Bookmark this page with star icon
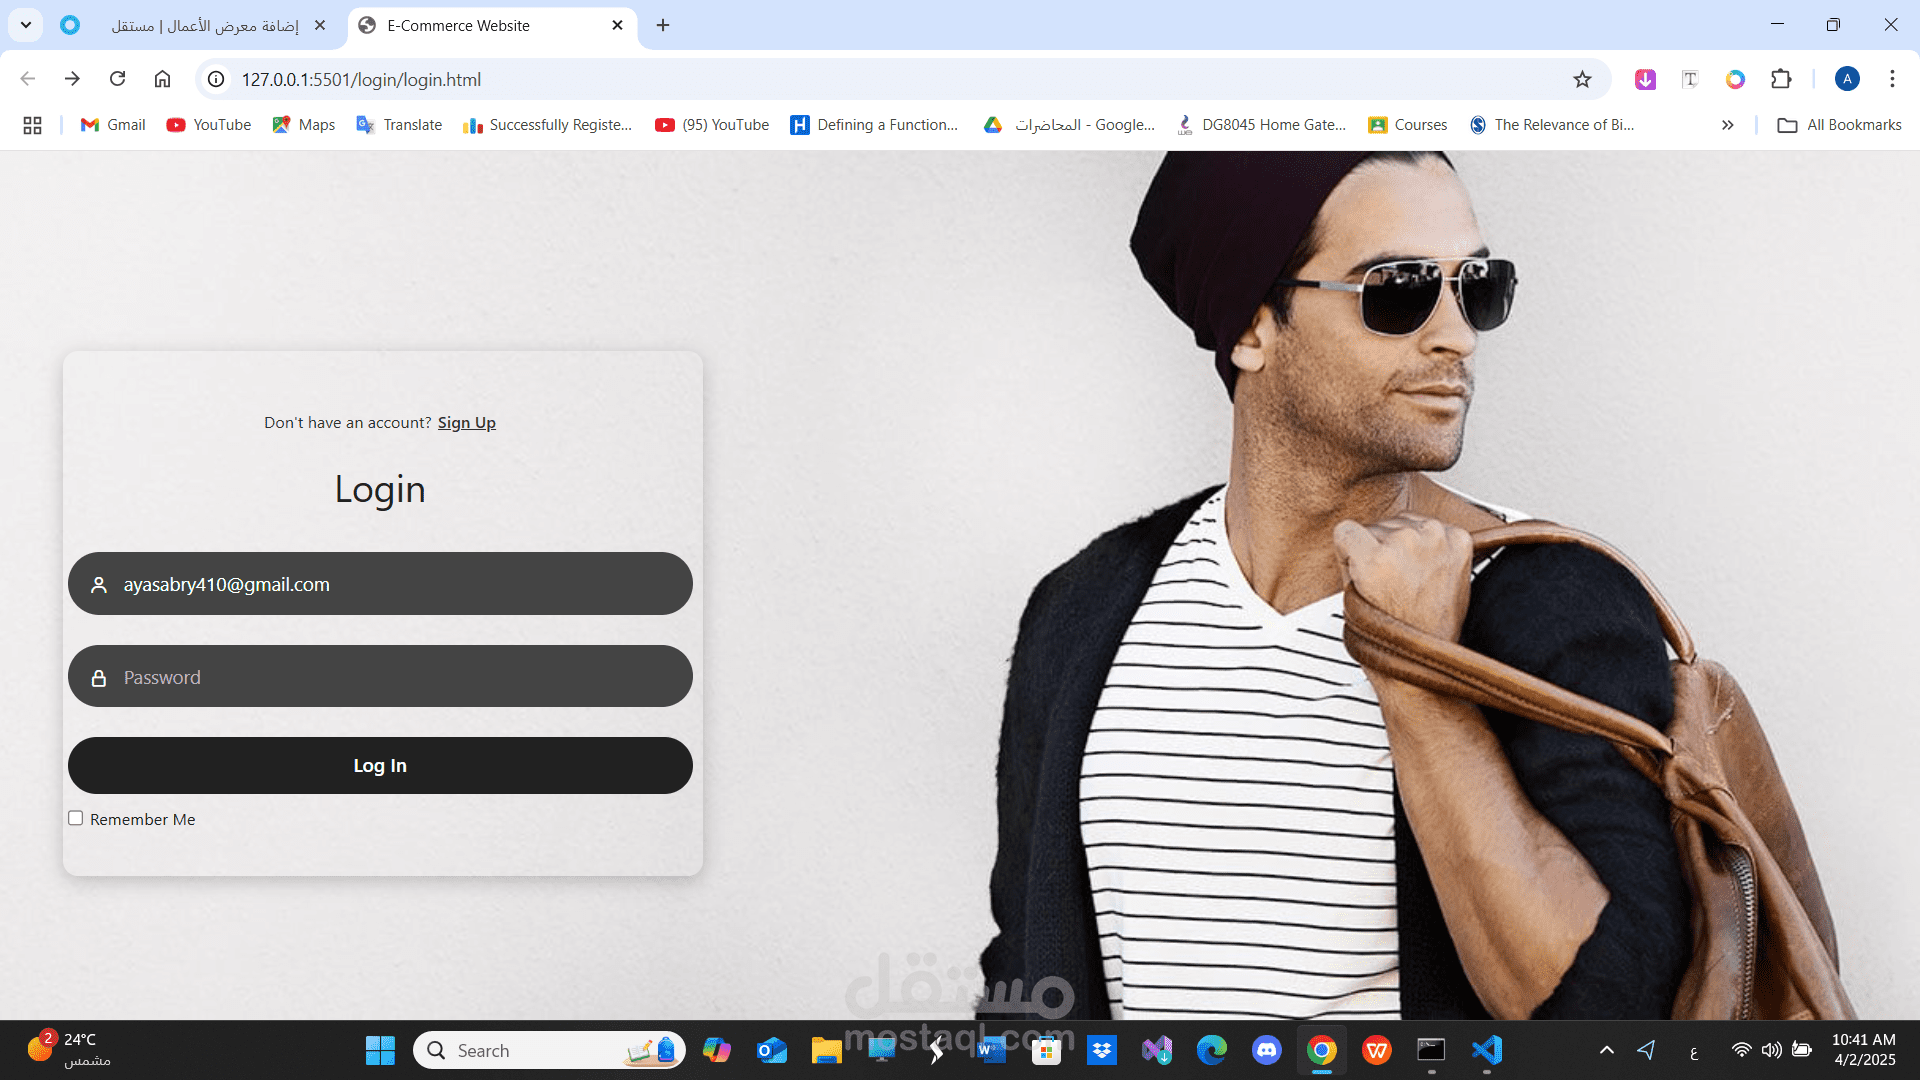The height and width of the screenshot is (1080, 1920). click(1582, 80)
